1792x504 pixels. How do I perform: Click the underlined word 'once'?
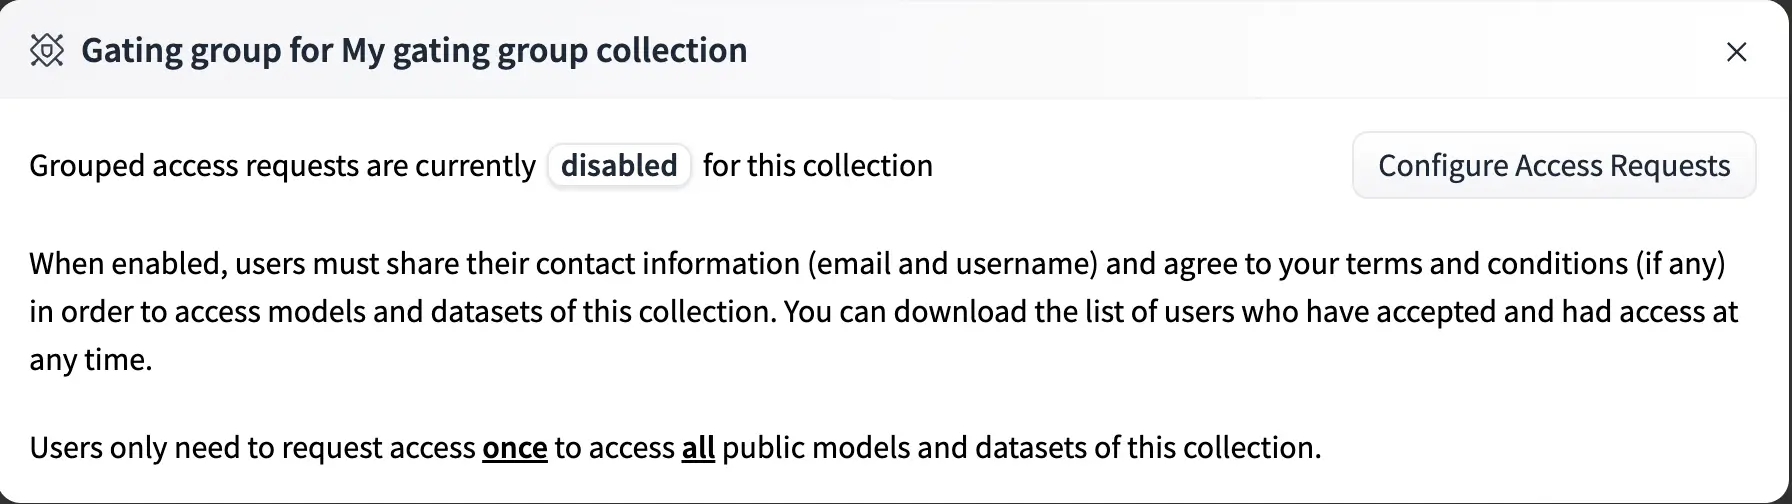pos(514,448)
